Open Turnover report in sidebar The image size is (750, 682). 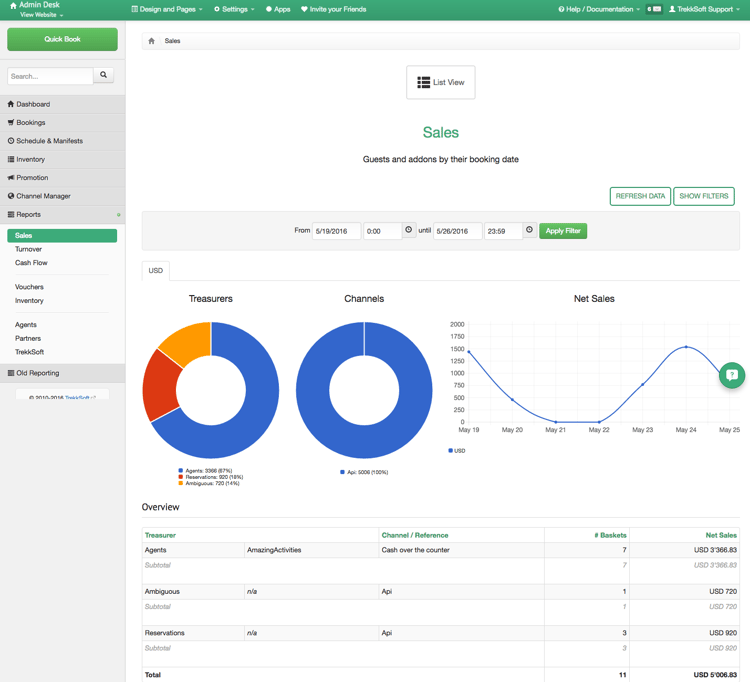pyautogui.click(x=28, y=249)
